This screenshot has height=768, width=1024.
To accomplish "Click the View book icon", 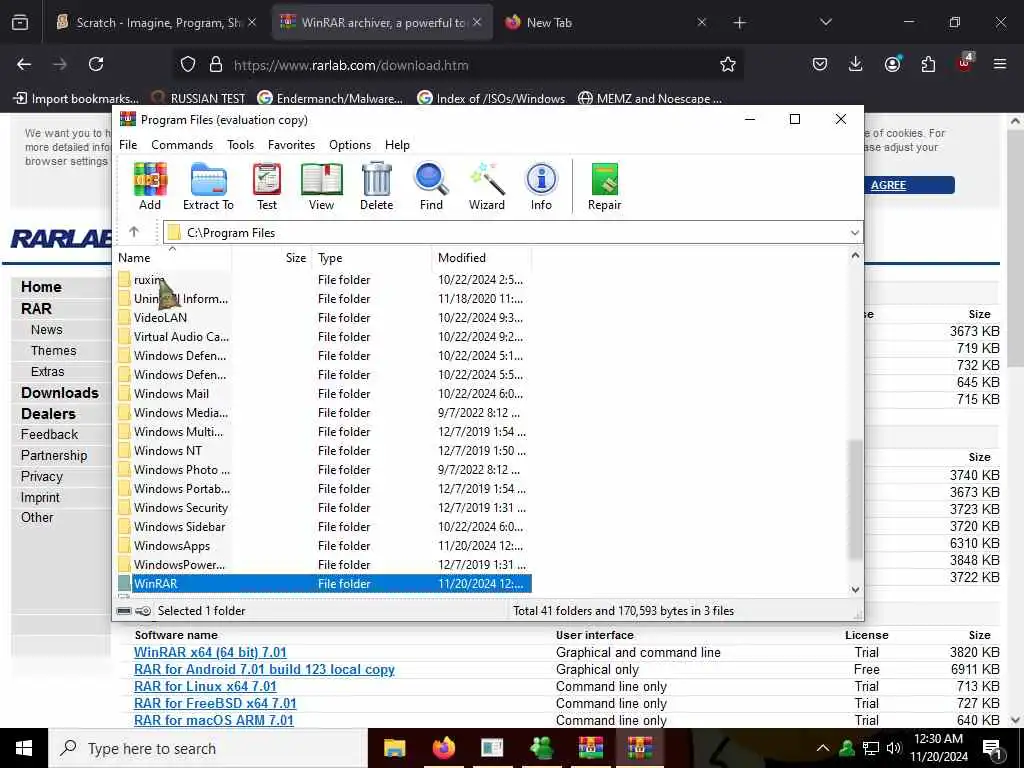I will 321,186.
